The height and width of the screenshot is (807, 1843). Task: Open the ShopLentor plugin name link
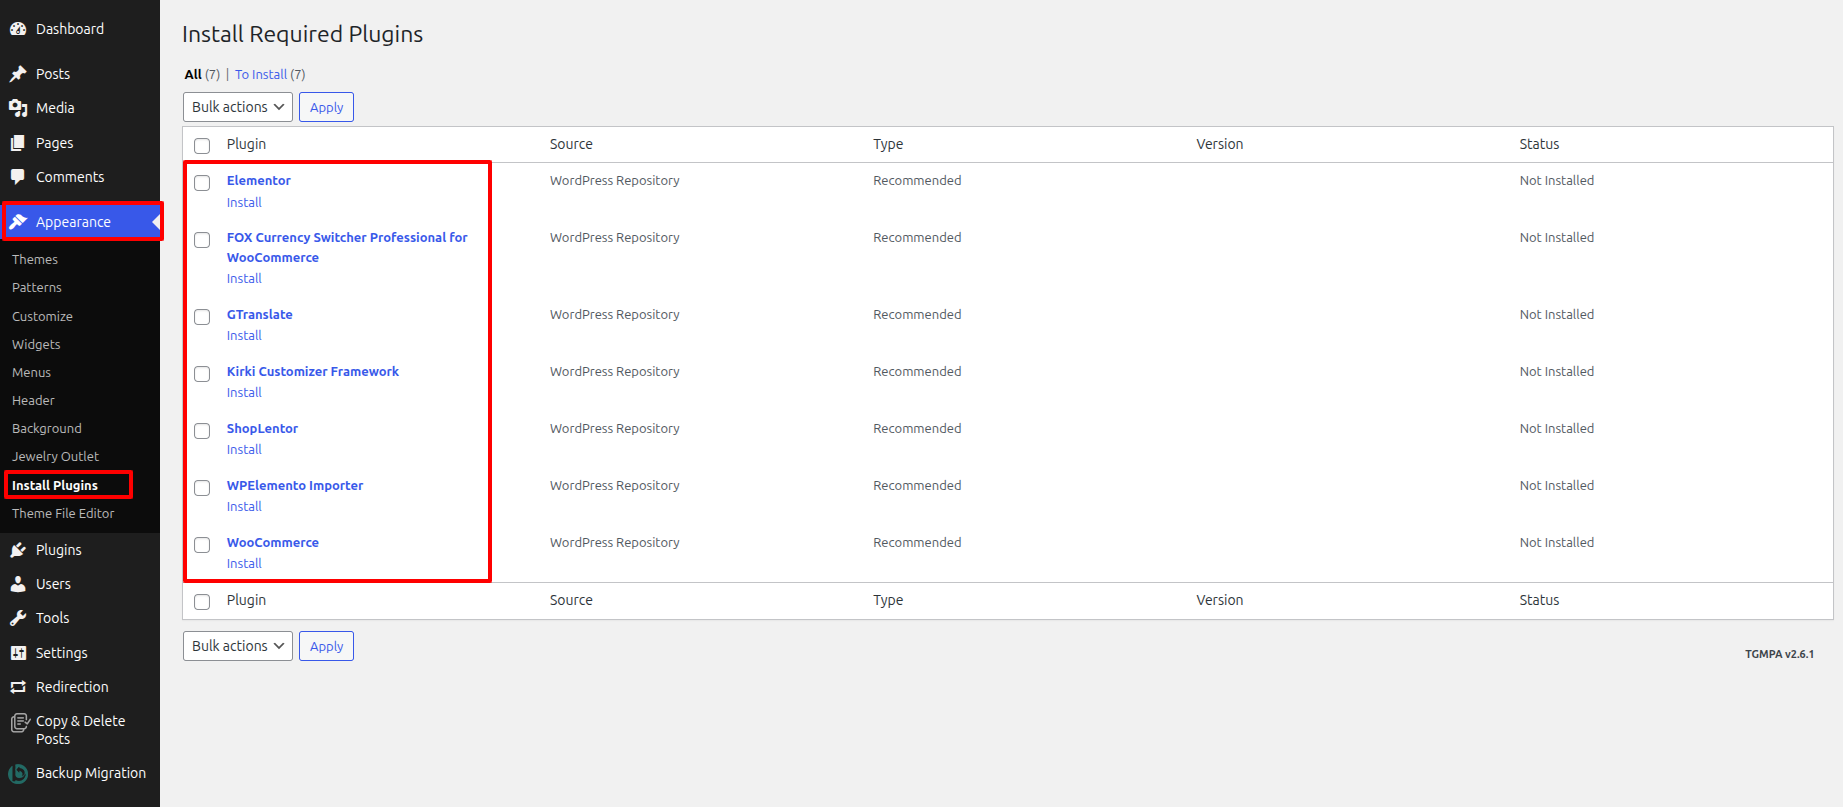[262, 428]
